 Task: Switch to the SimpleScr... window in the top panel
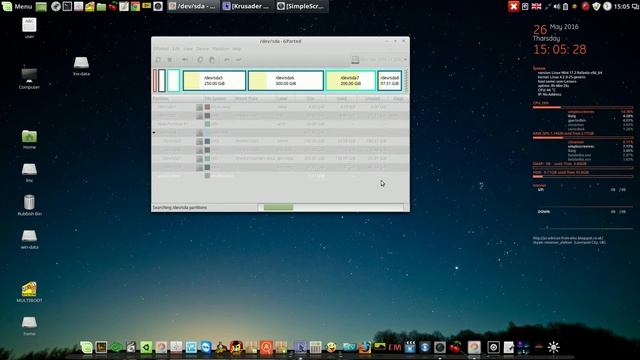302,6
